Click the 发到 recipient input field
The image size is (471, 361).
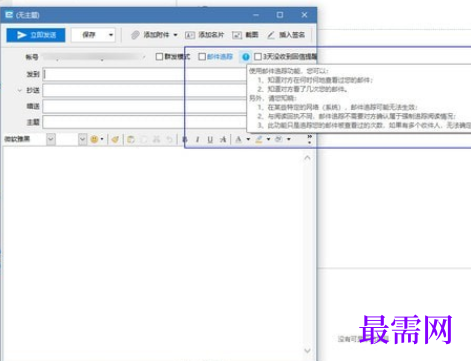[145, 74]
